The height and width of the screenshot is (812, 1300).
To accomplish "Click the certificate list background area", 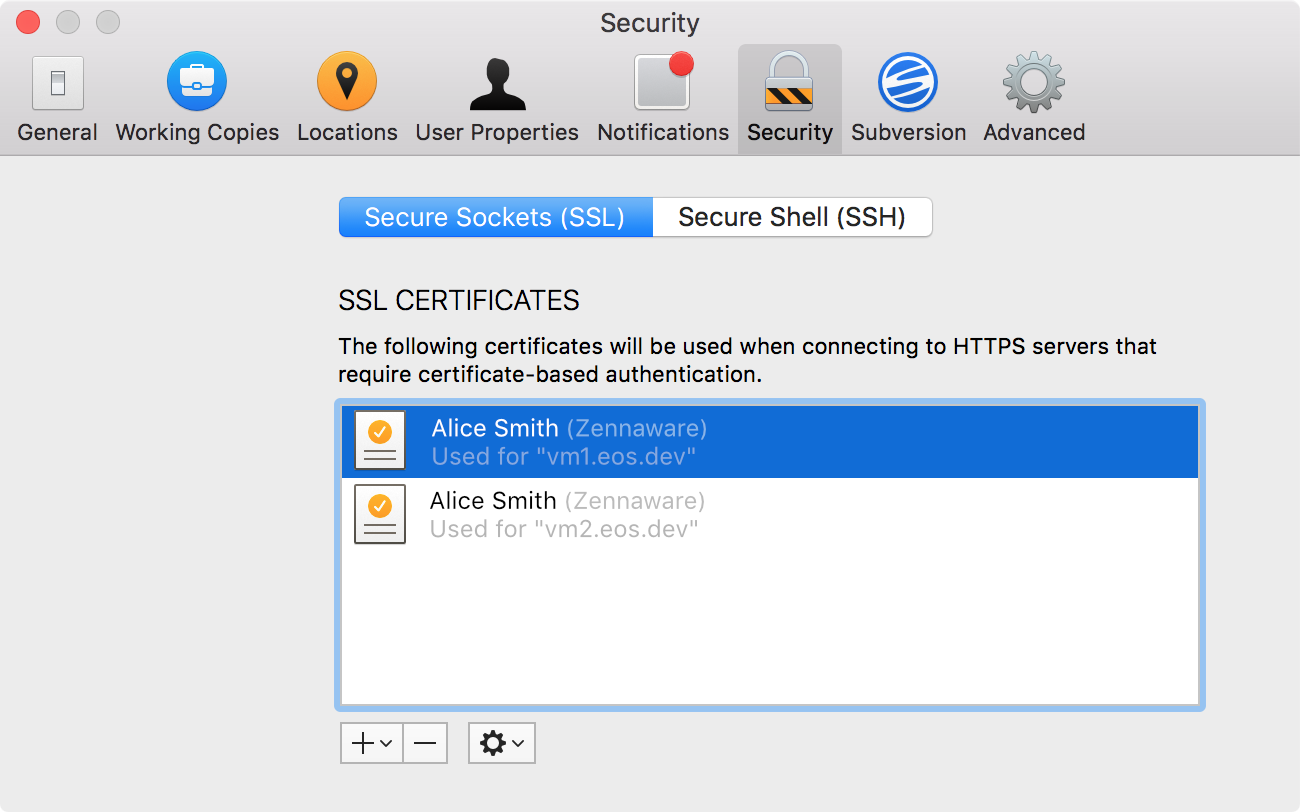I will pyautogui.click(x=770, y=630).
